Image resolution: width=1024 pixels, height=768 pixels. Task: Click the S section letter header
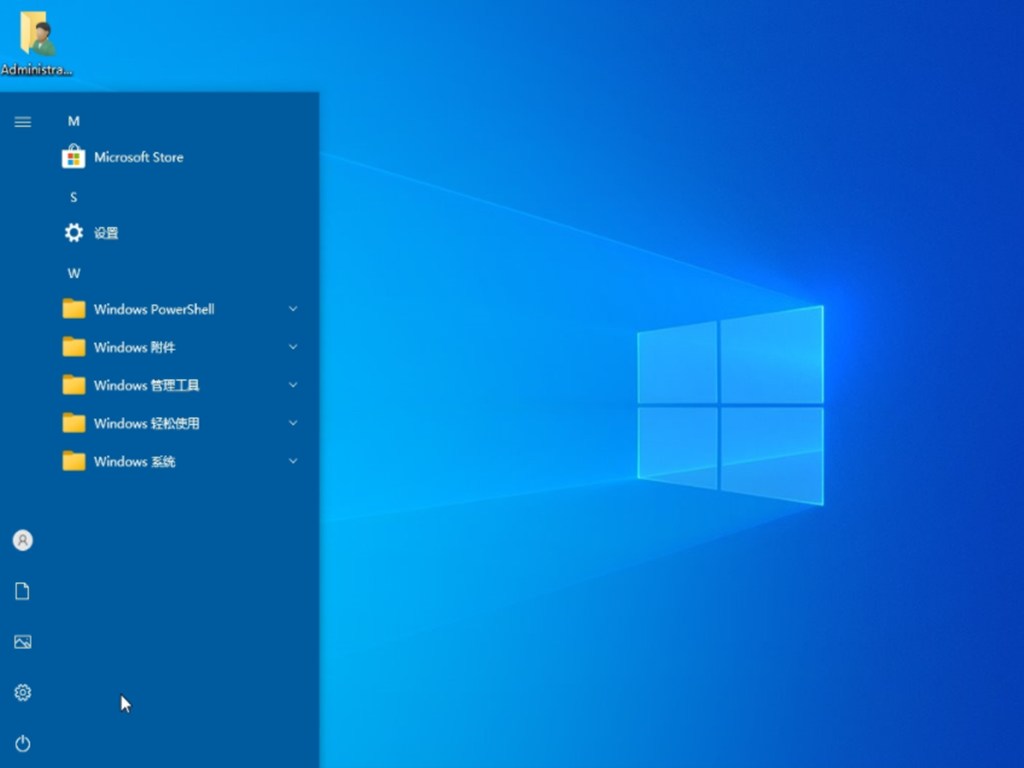[x=73, y=197]
